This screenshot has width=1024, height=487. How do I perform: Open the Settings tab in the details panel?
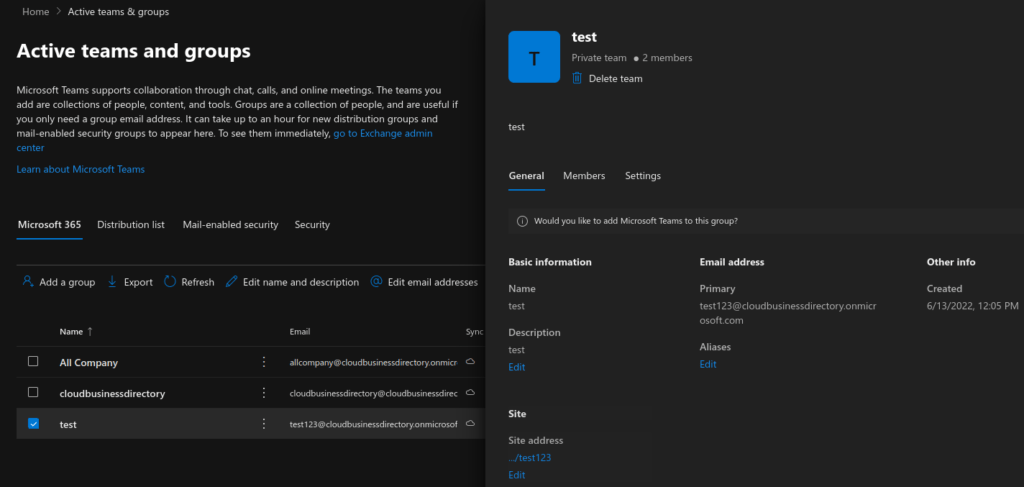pos(643,176)
